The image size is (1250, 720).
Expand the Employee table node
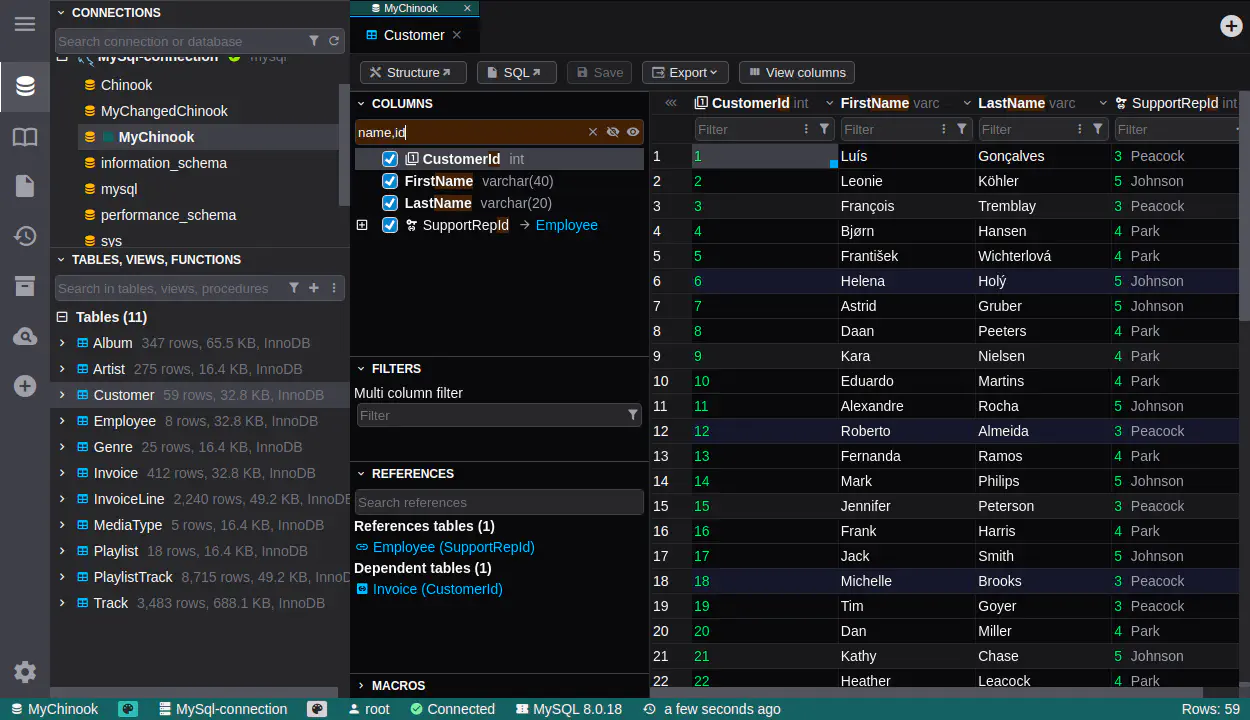coord(62,421)
